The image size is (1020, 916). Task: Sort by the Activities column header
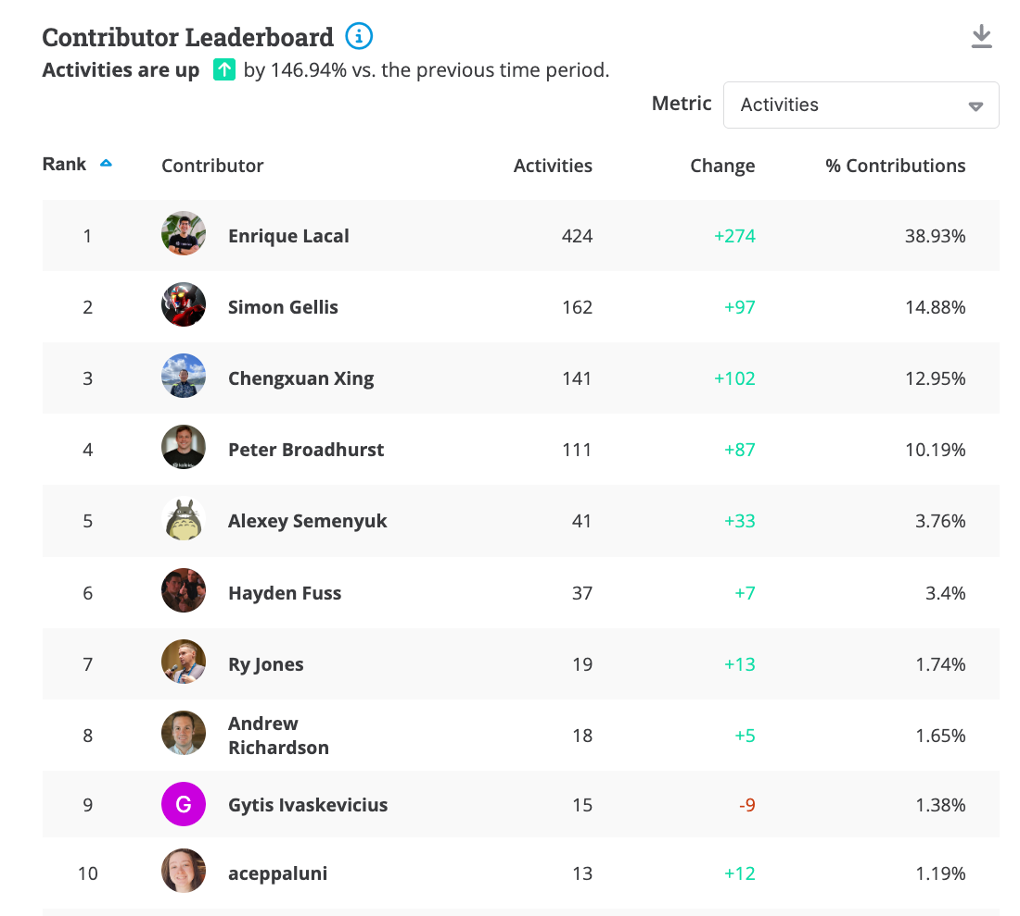(x=552, y=165)
